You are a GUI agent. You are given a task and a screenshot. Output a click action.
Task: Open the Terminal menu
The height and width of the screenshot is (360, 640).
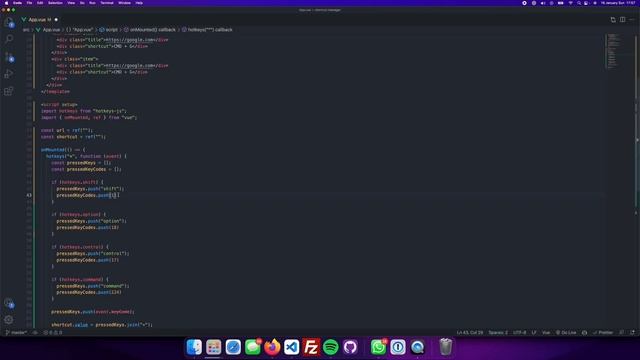(x=107, y=3)
